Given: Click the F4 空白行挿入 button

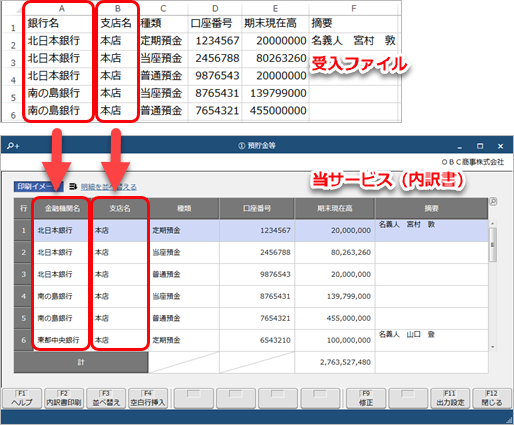Looking at the screenshot, I should (x=148, y=398).
